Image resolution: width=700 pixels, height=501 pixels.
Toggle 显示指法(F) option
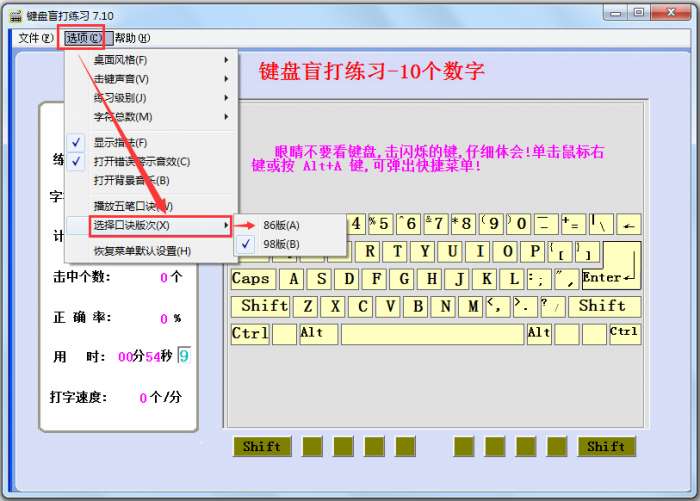point(151,143)
